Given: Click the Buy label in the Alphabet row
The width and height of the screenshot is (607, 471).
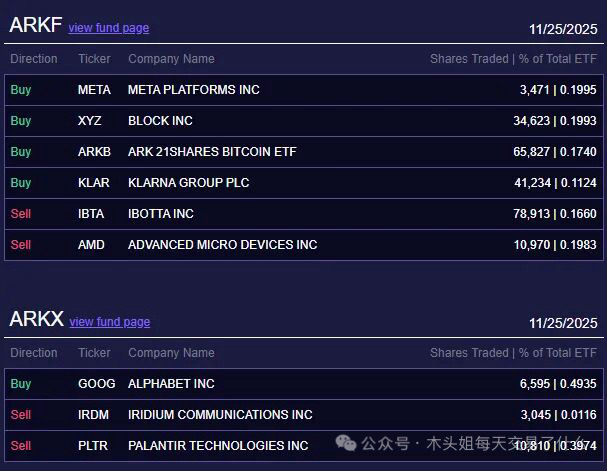Looking at the screenshot, I should coord(20,384).
